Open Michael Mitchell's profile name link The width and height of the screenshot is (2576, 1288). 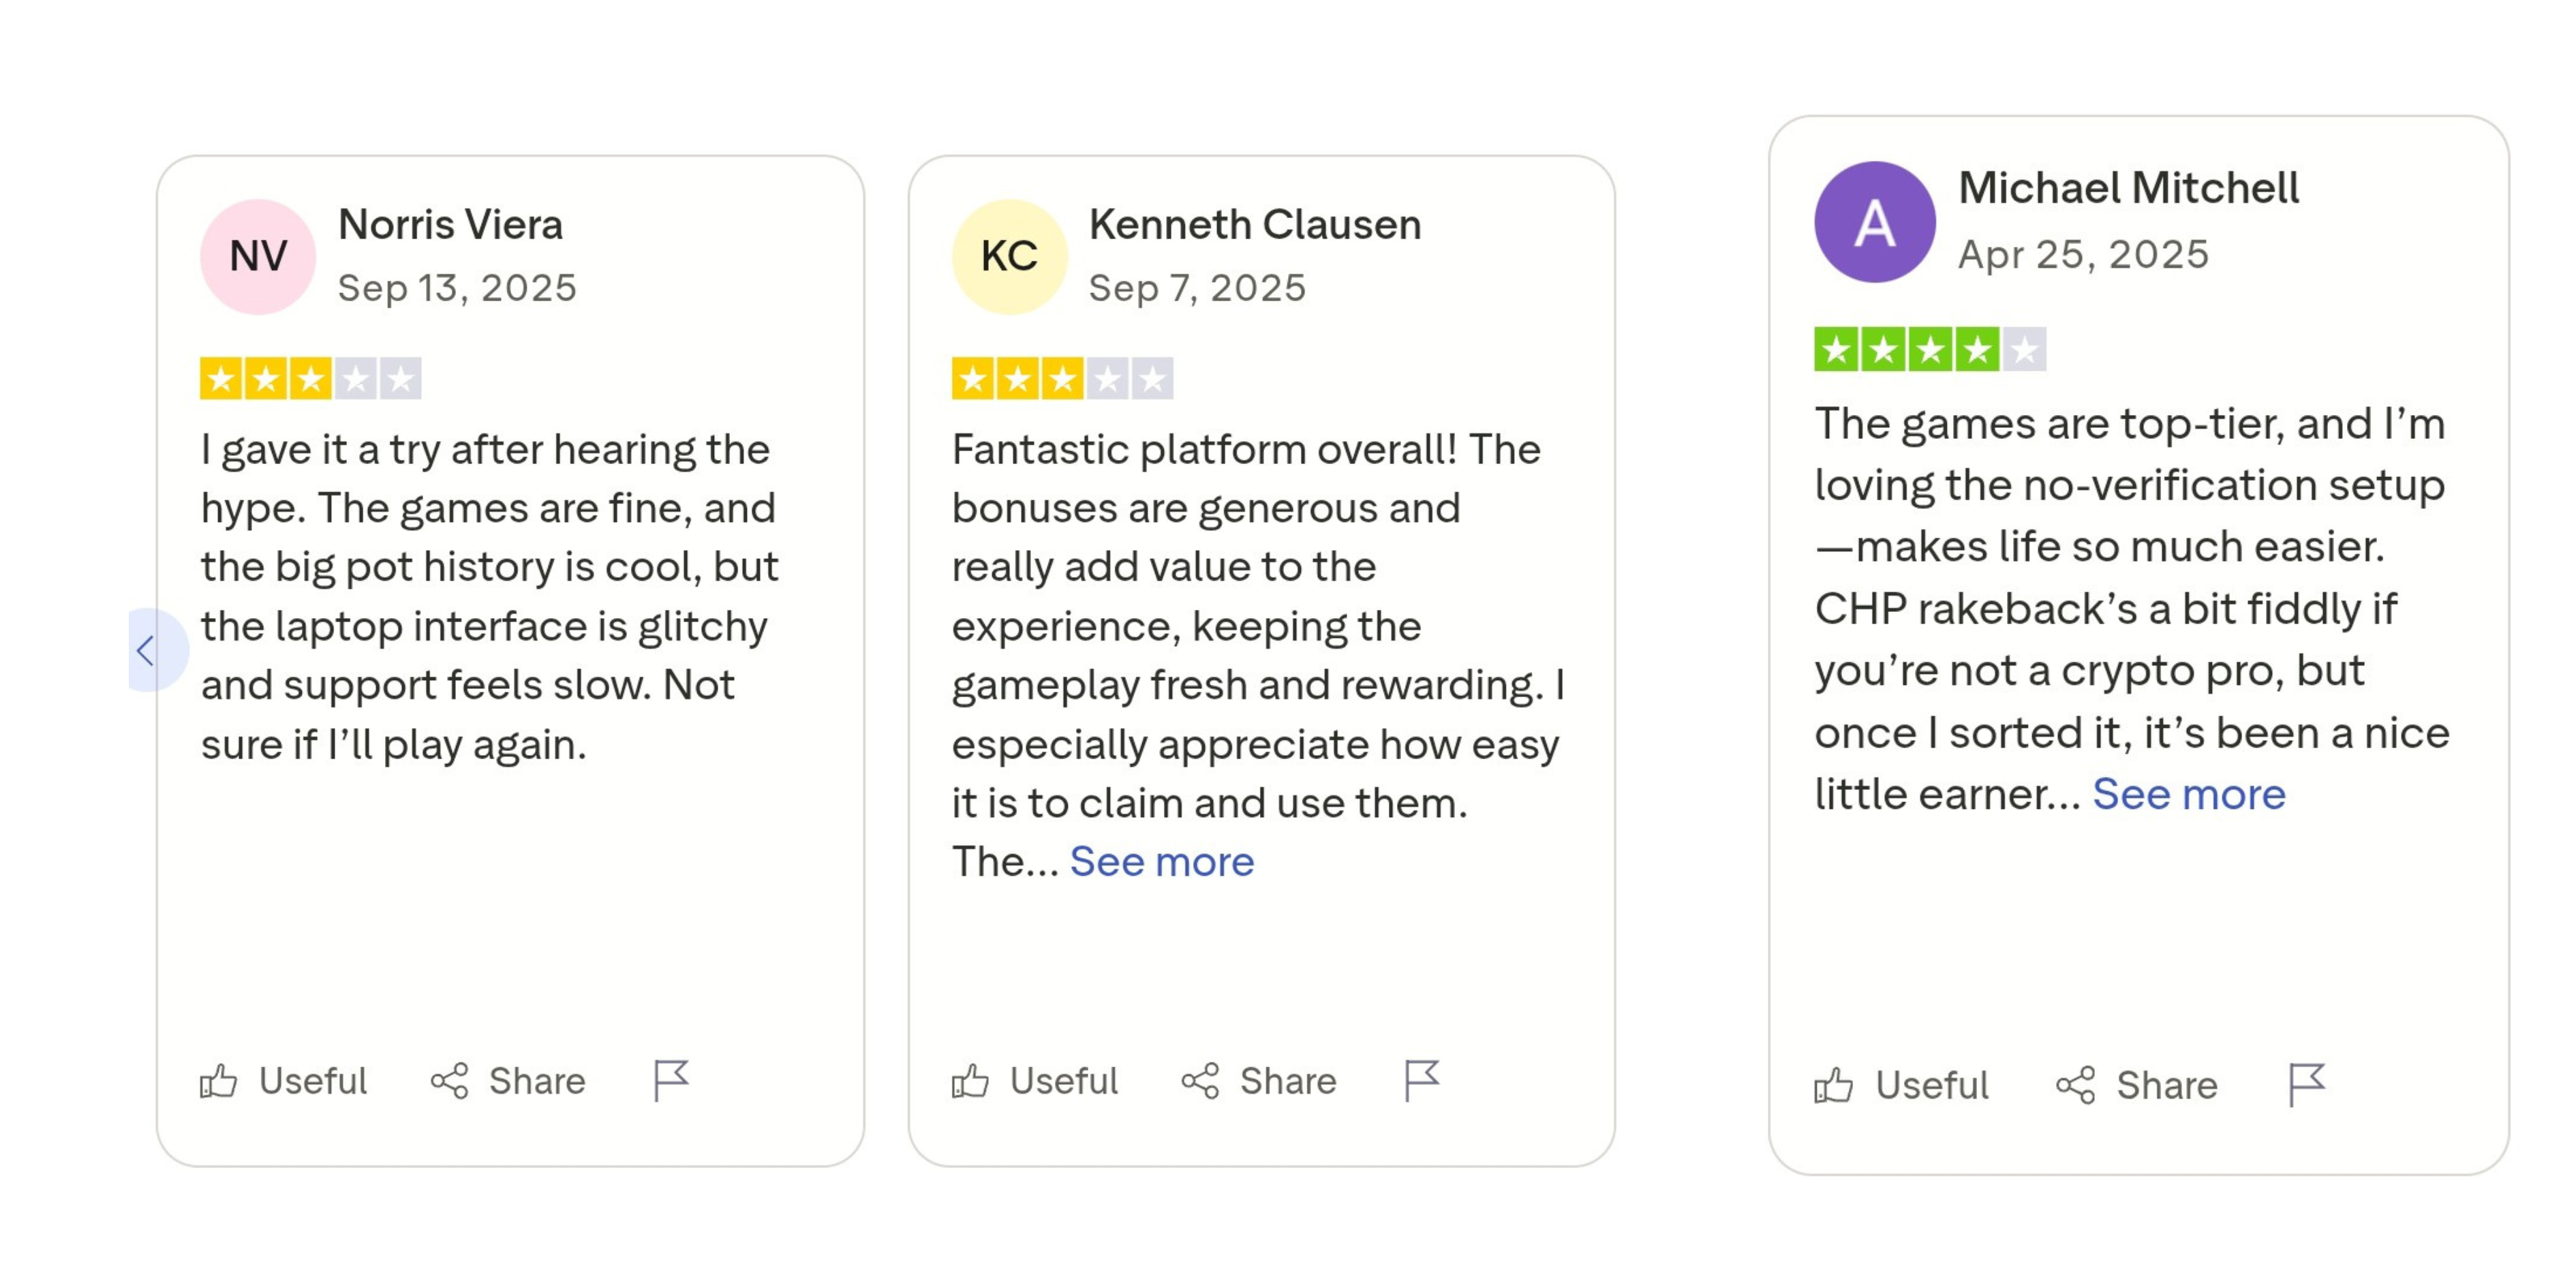click(2128, 188)
